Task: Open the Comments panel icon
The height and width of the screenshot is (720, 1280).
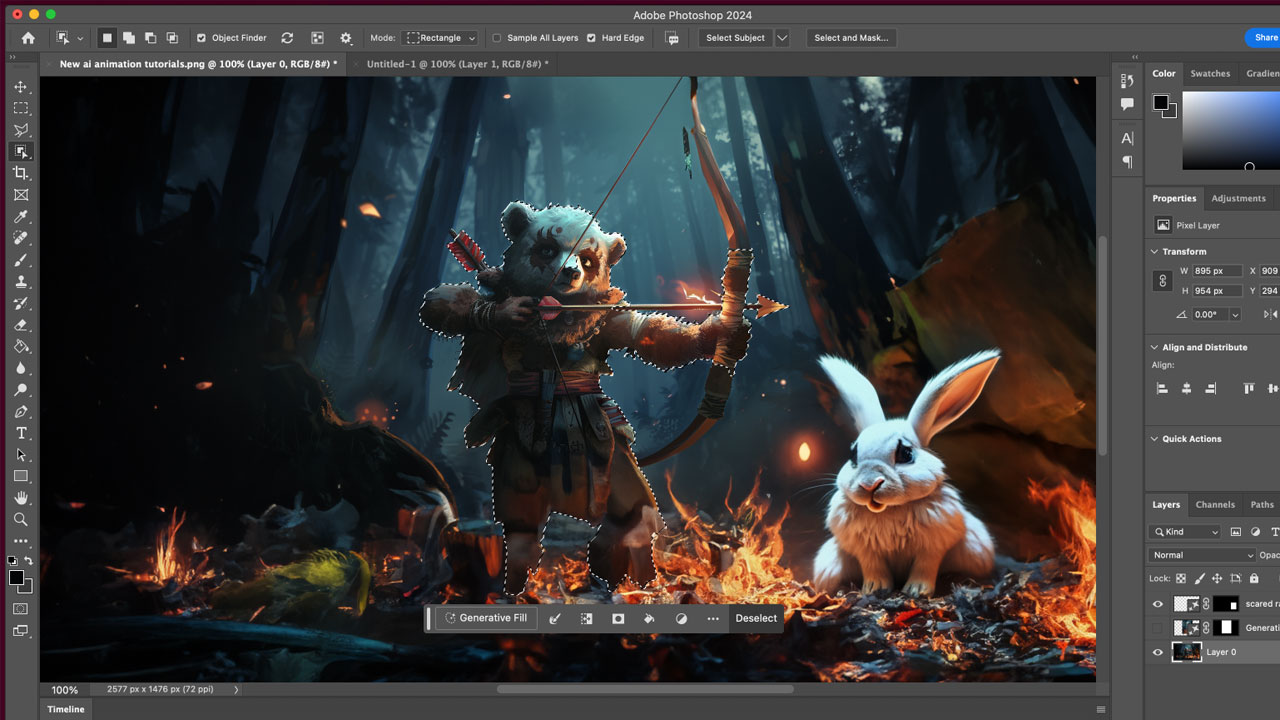Action: click(x=1127, y=104)
